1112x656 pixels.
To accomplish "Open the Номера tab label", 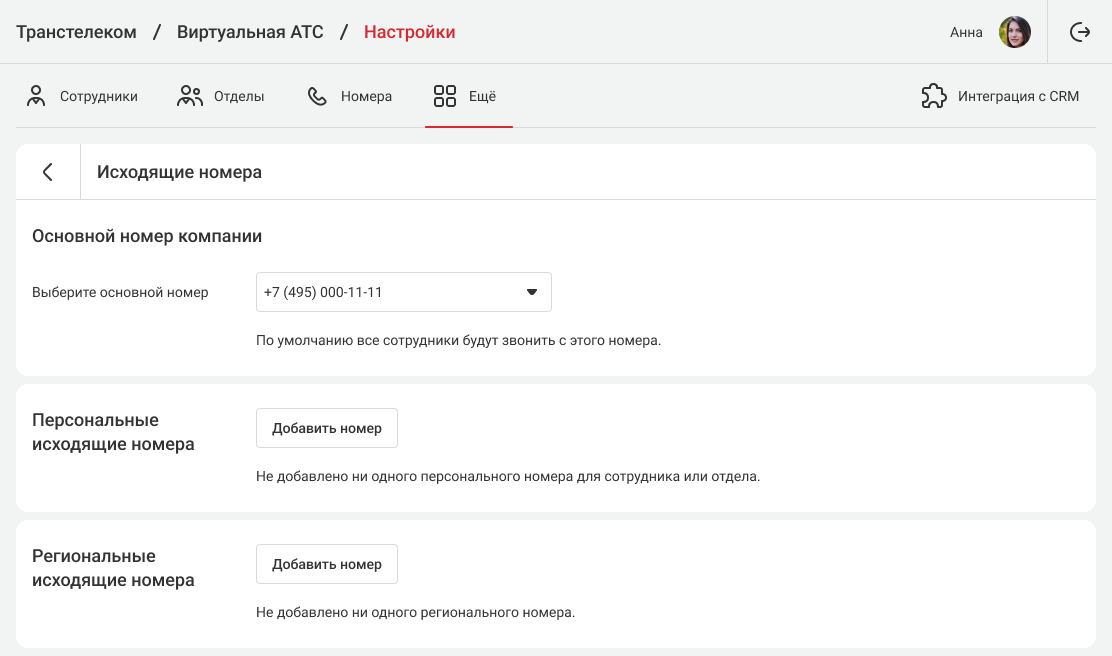I will coord(366,97).
